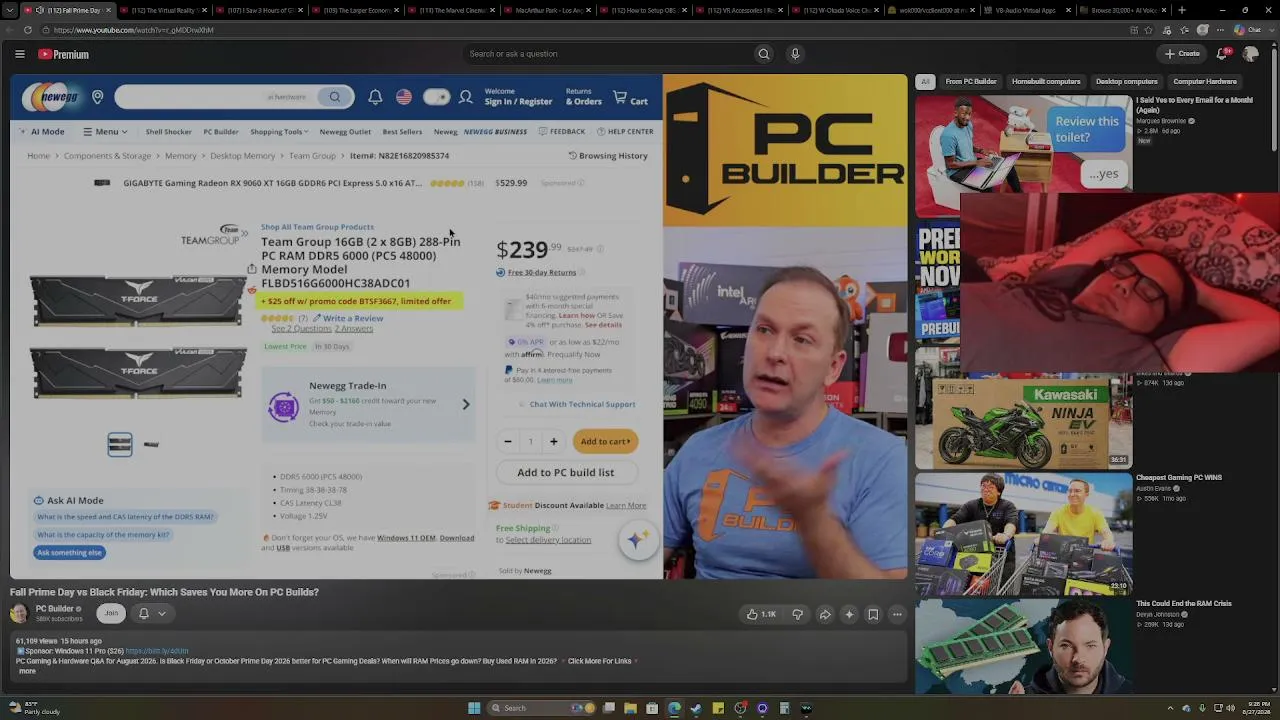Open the YouTube Create button
Viewport: 1280px width, 720px height.
pos(1182,54)
